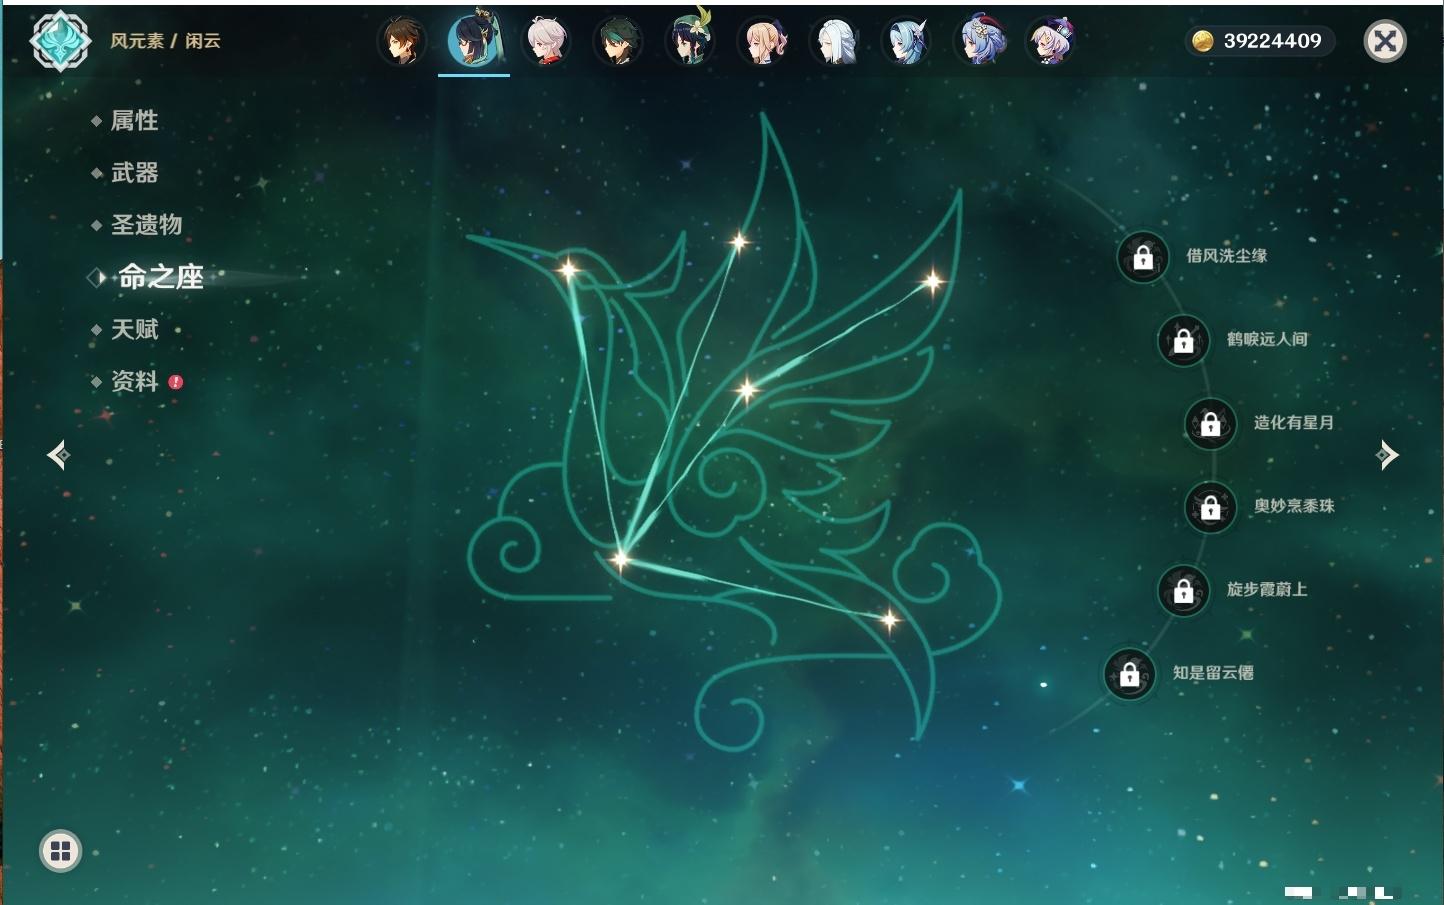The image size is (1444, 905).
Task: Open the locked 借风洗尘缘 constellation node
Action: click(x=1143, y=257)
